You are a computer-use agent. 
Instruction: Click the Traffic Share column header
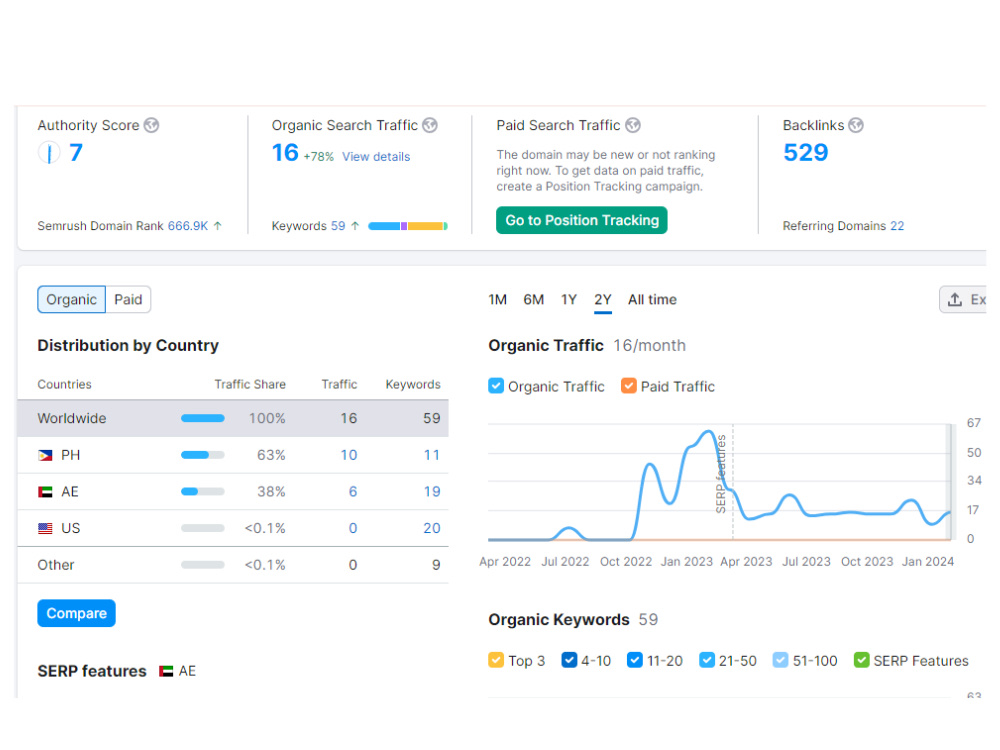tap(250, 385)
